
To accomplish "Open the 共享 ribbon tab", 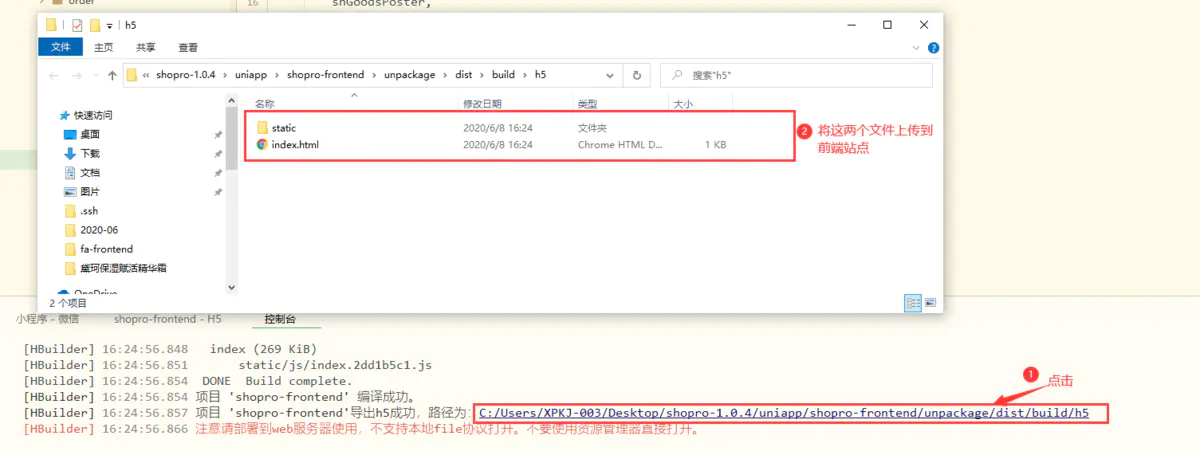I will [x=146, y=46].
